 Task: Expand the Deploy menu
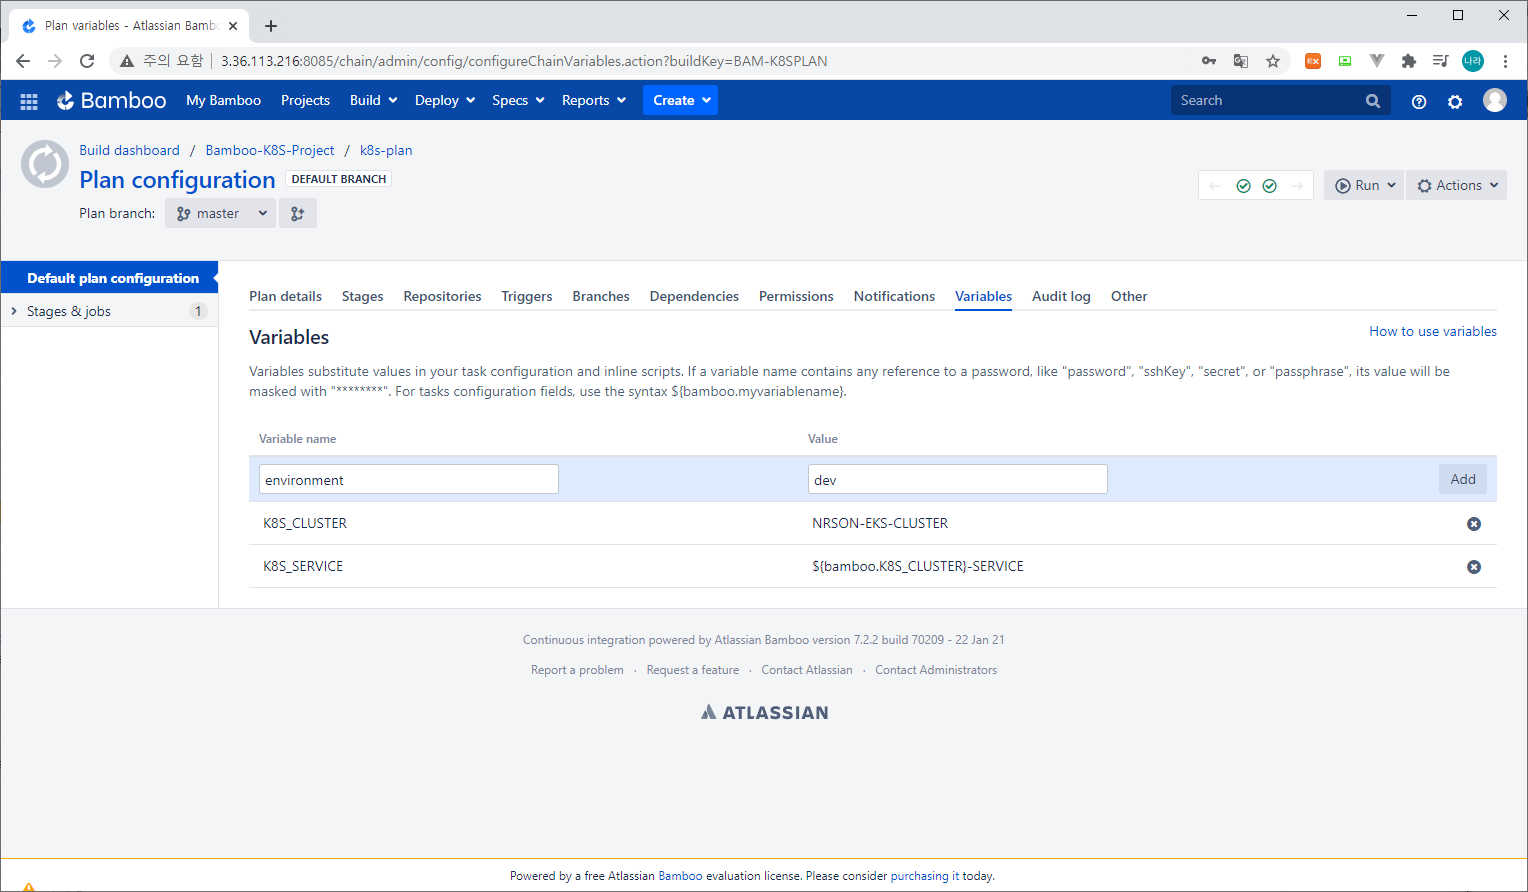(x=445, y=100)
